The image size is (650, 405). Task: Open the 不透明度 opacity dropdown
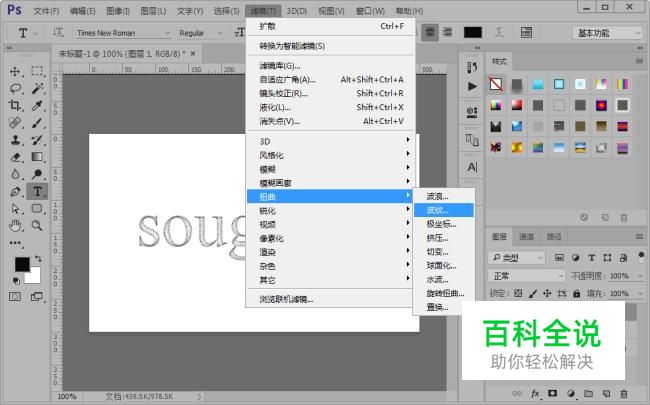click(x=640, y=276)
